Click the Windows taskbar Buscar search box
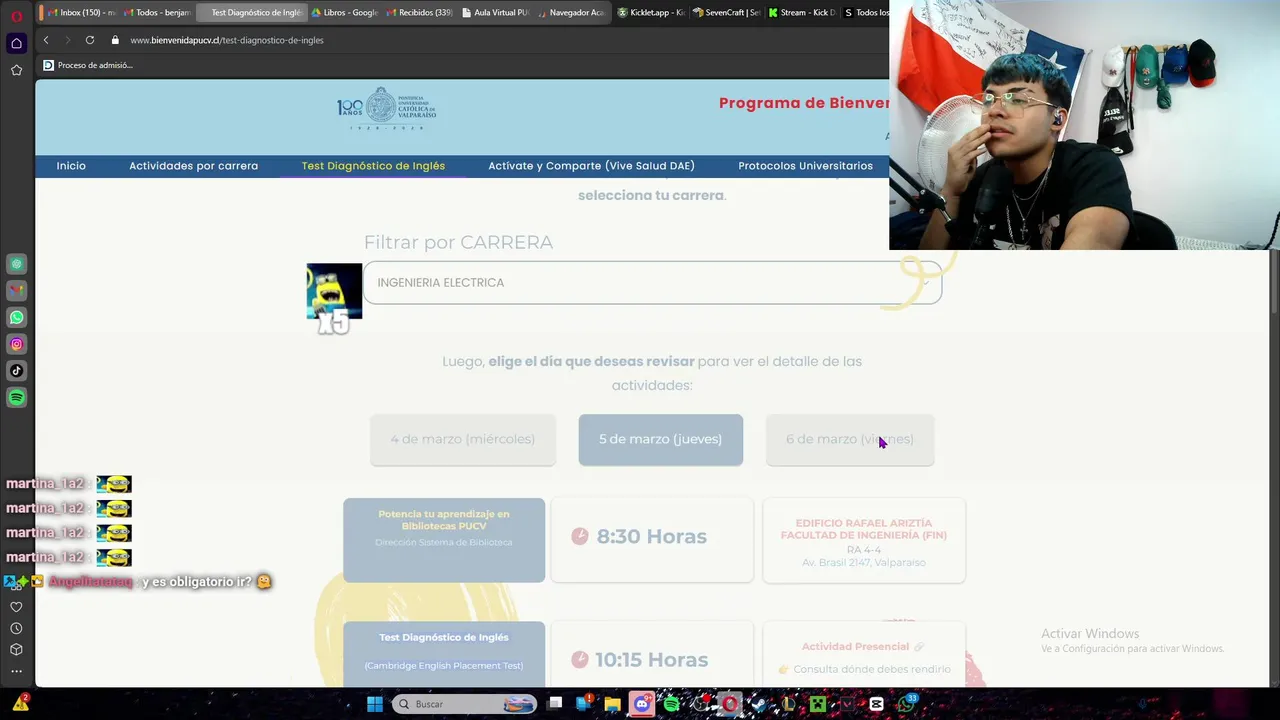The height and width of the screenshot is (720, 1280). tap(464, 704)
